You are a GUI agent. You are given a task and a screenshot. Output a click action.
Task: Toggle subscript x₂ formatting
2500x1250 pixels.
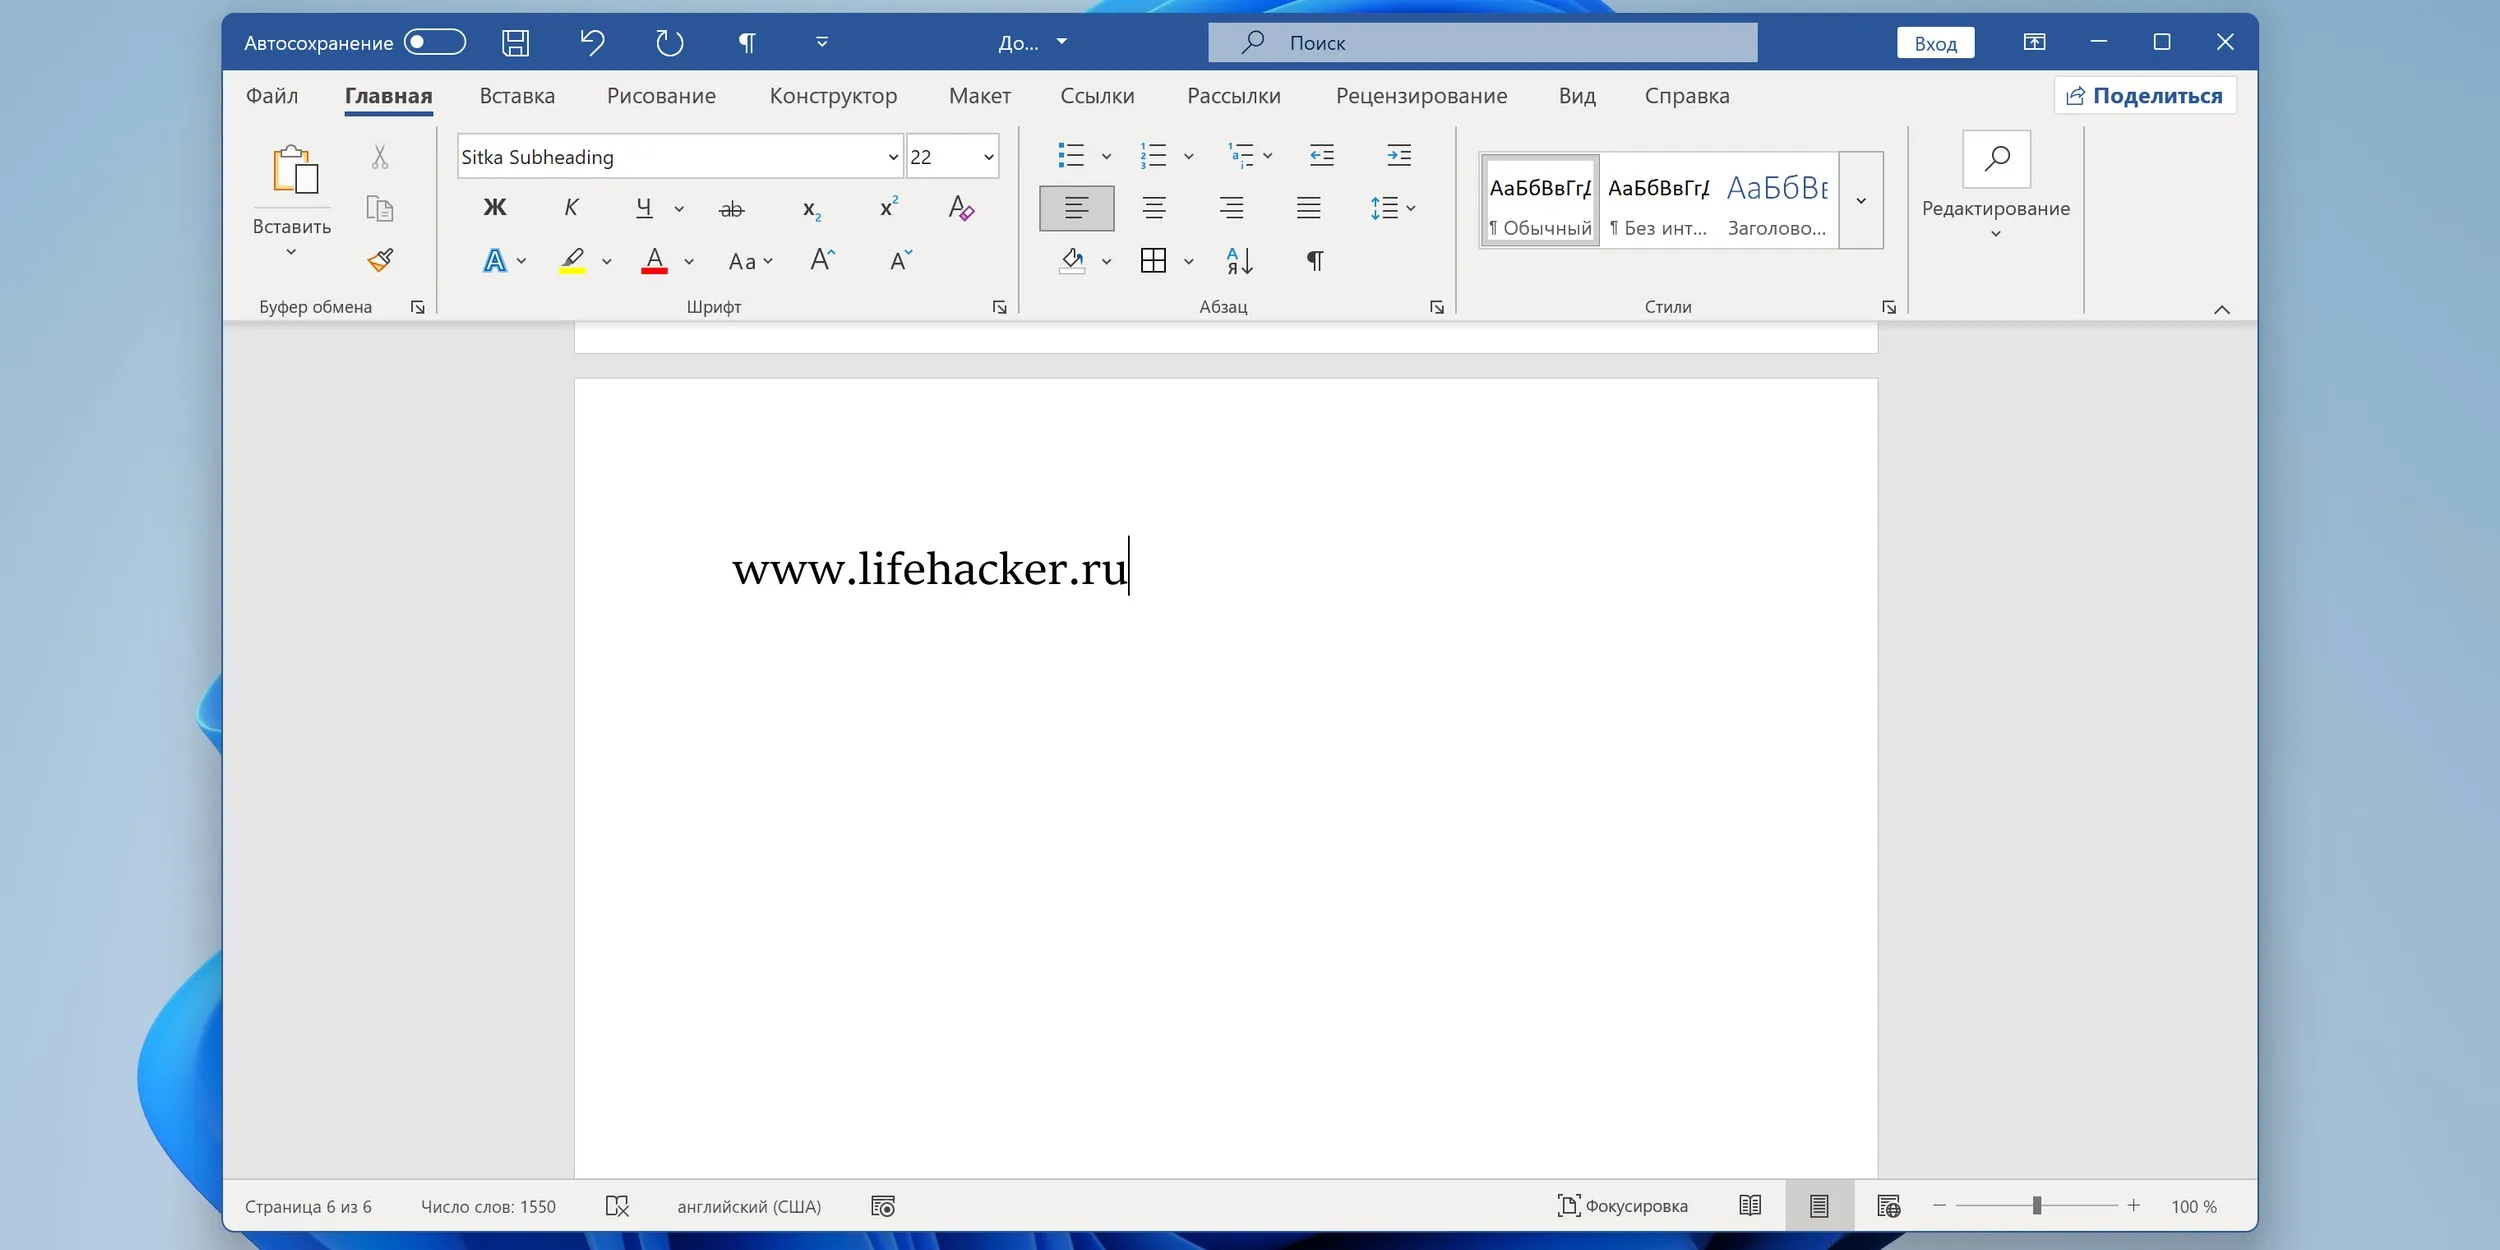pyautogui.click(x=812, y=209)
